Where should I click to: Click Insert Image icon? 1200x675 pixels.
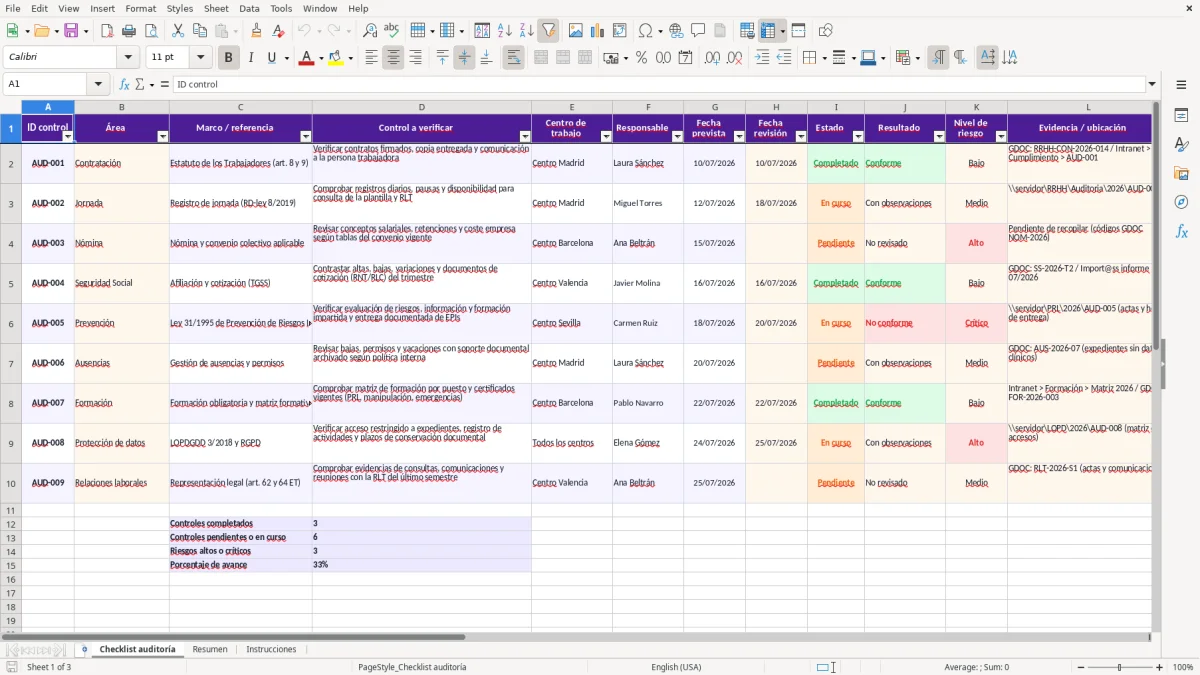tap(576, 31)
